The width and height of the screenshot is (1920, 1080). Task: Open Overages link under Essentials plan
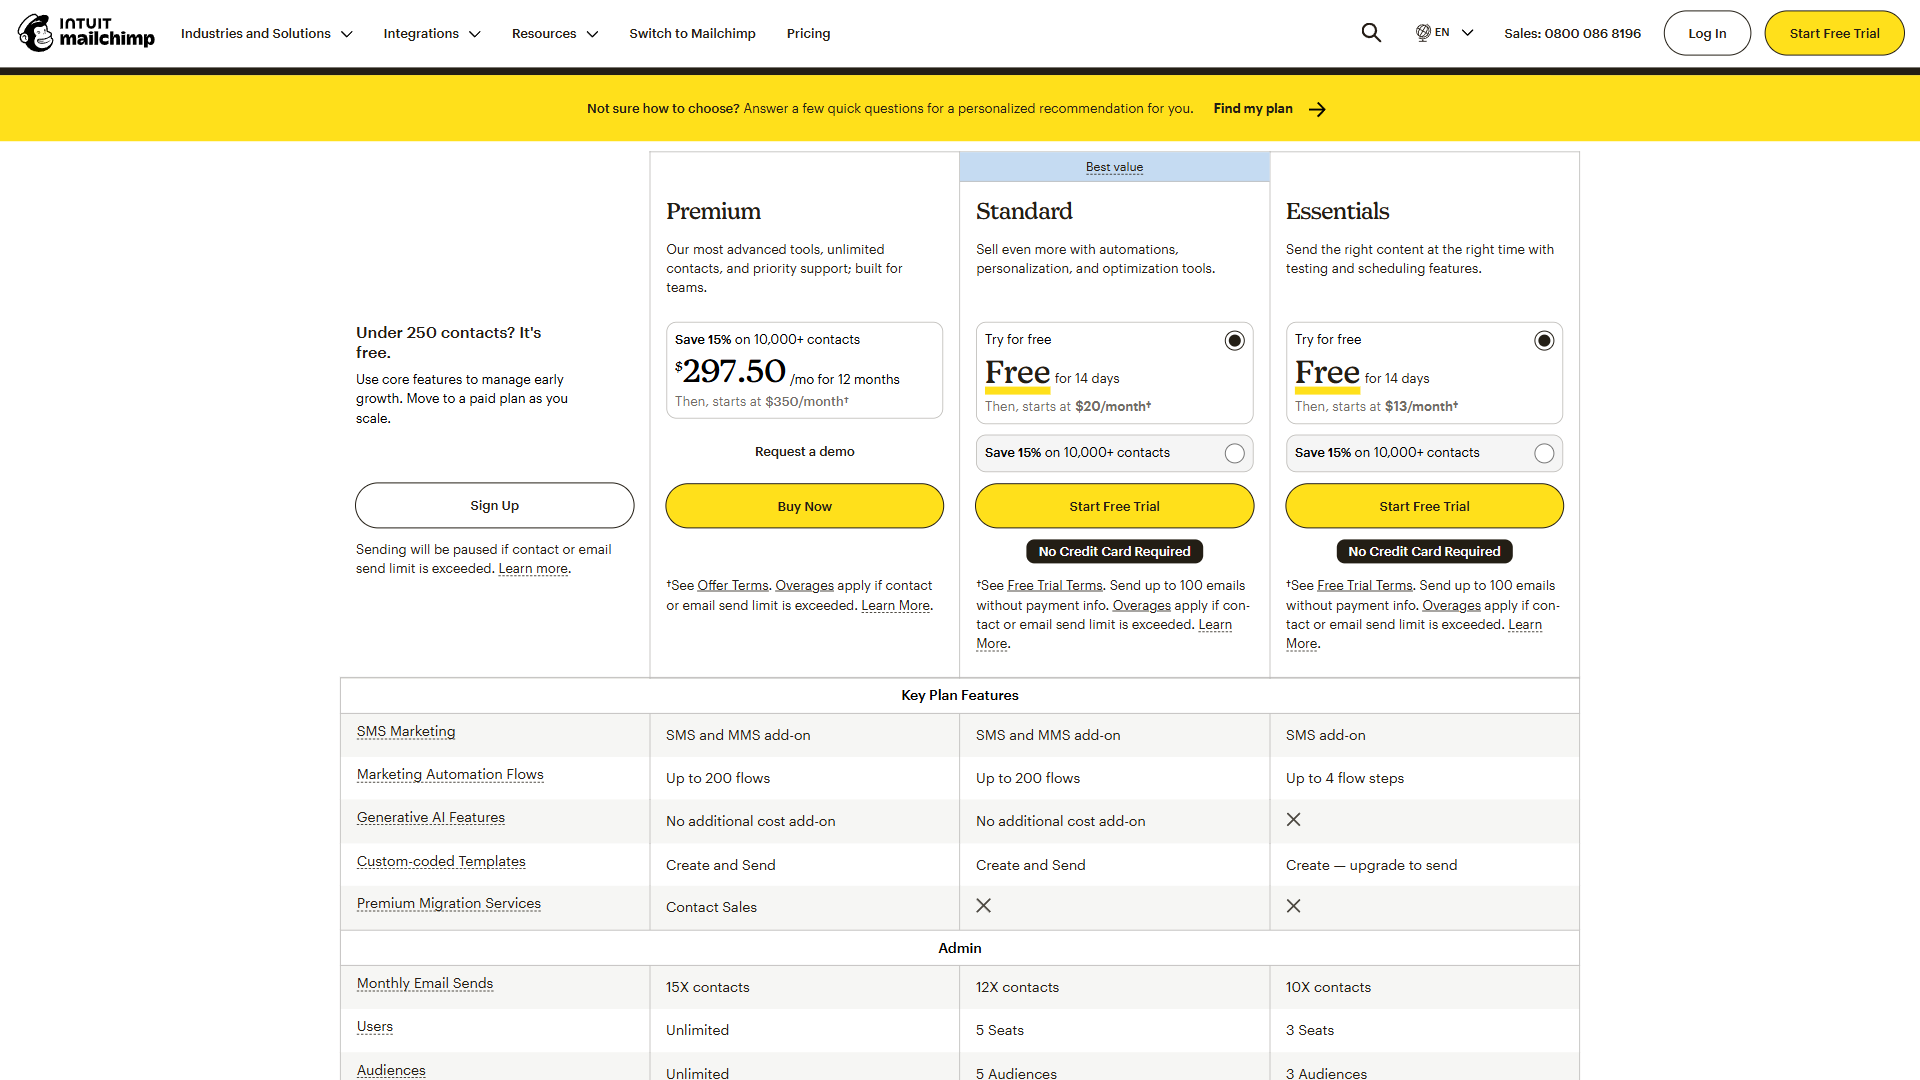tap(1451, 606)
